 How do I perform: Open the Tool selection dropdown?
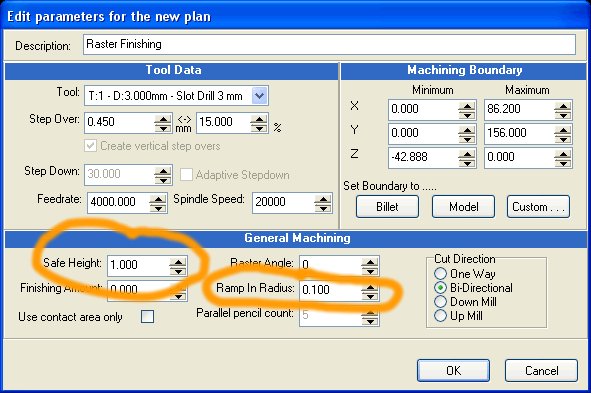(x=259, y=95)
